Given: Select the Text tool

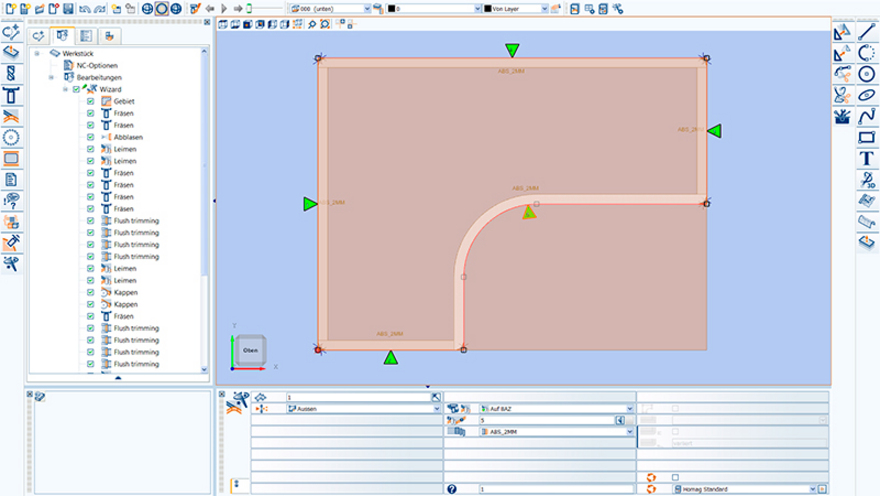Looking at the screenshot, I should coord(867,158).
